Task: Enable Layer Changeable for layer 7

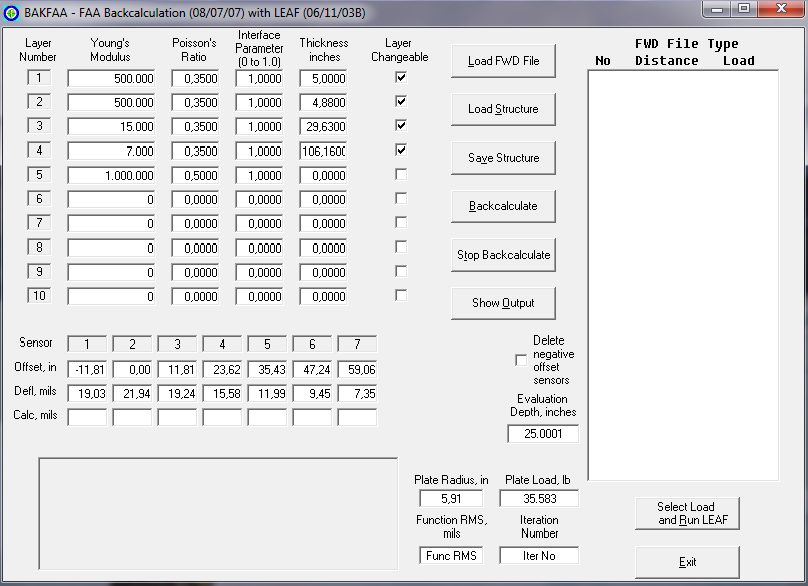Action: coord(401,222)
